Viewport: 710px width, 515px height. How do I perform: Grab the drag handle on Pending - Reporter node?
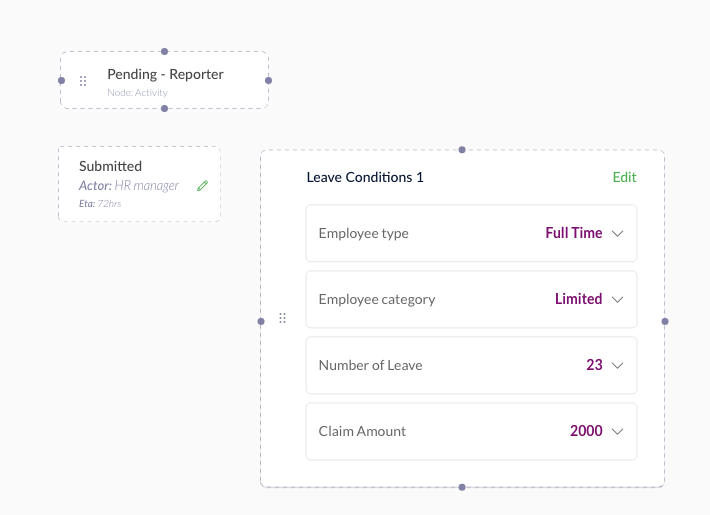83,81
